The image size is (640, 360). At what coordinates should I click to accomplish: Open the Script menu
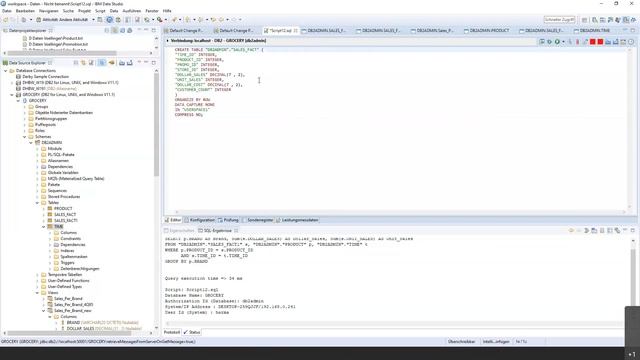coord(100,11)
